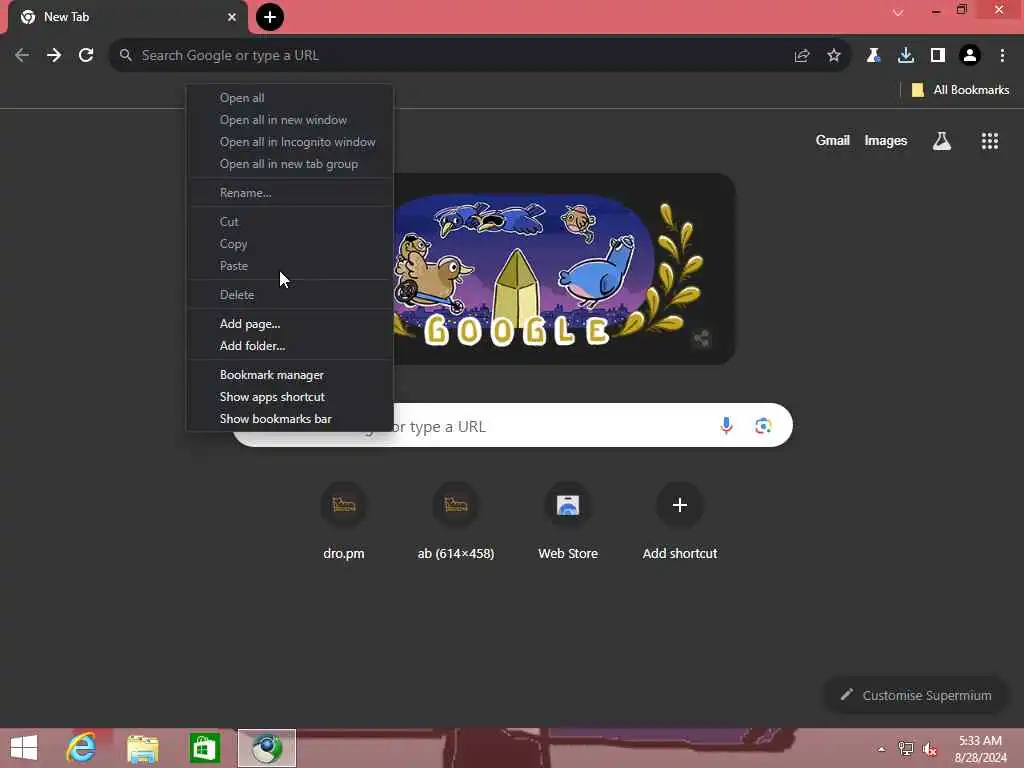The image size is (1024, 768).
Task: Search by image with Lens icon
Action: click(763, 426)
